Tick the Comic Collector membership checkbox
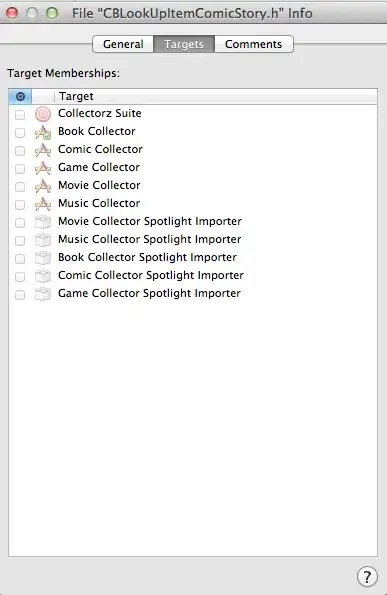 click(x=20, y=151)
